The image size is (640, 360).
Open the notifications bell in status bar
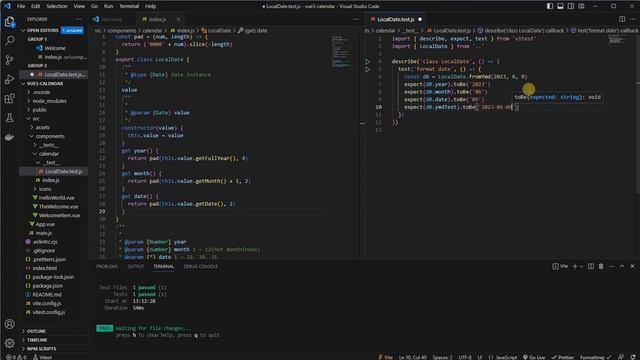(632, 357)
